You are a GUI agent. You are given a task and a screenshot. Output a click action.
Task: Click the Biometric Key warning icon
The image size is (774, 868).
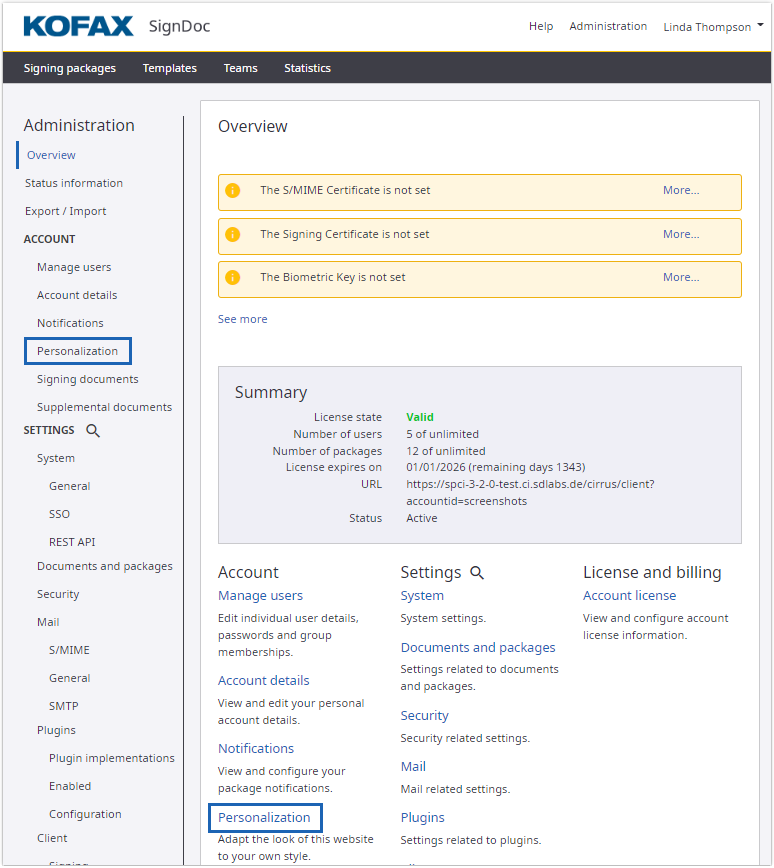[x=233, y=277]
